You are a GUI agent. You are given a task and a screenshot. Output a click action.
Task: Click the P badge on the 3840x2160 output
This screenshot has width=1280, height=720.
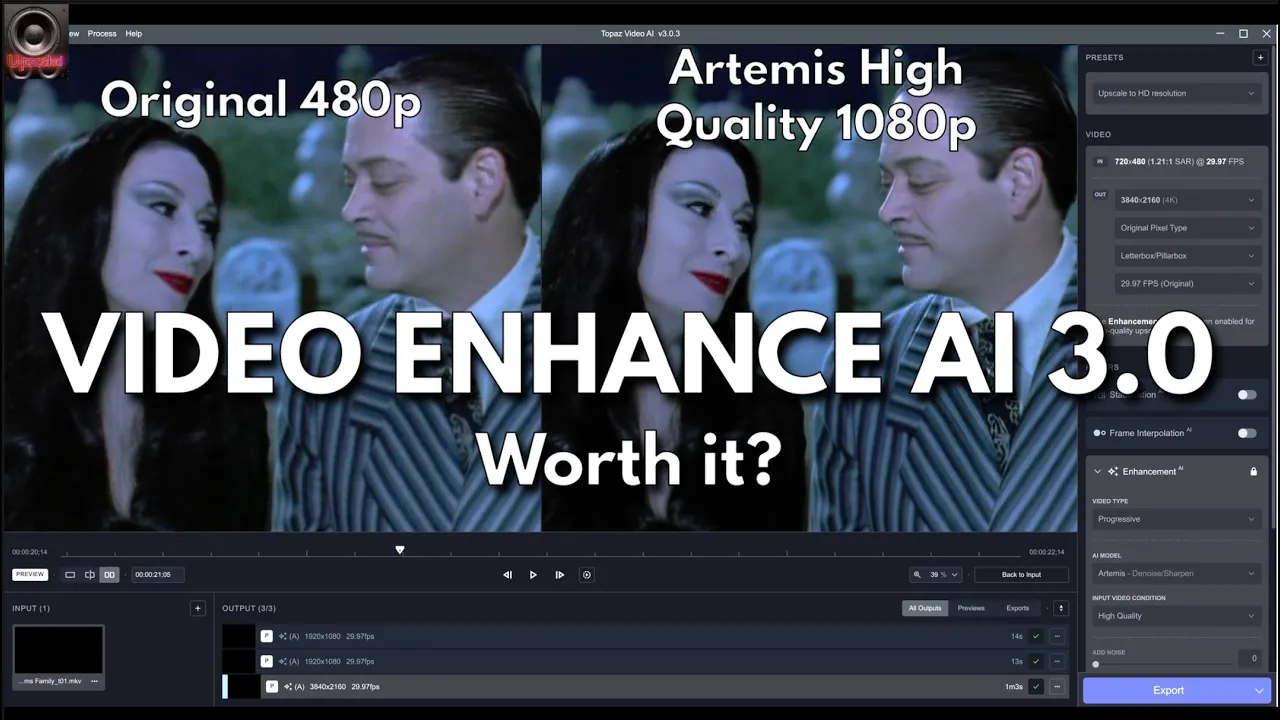tap(272, 687)
